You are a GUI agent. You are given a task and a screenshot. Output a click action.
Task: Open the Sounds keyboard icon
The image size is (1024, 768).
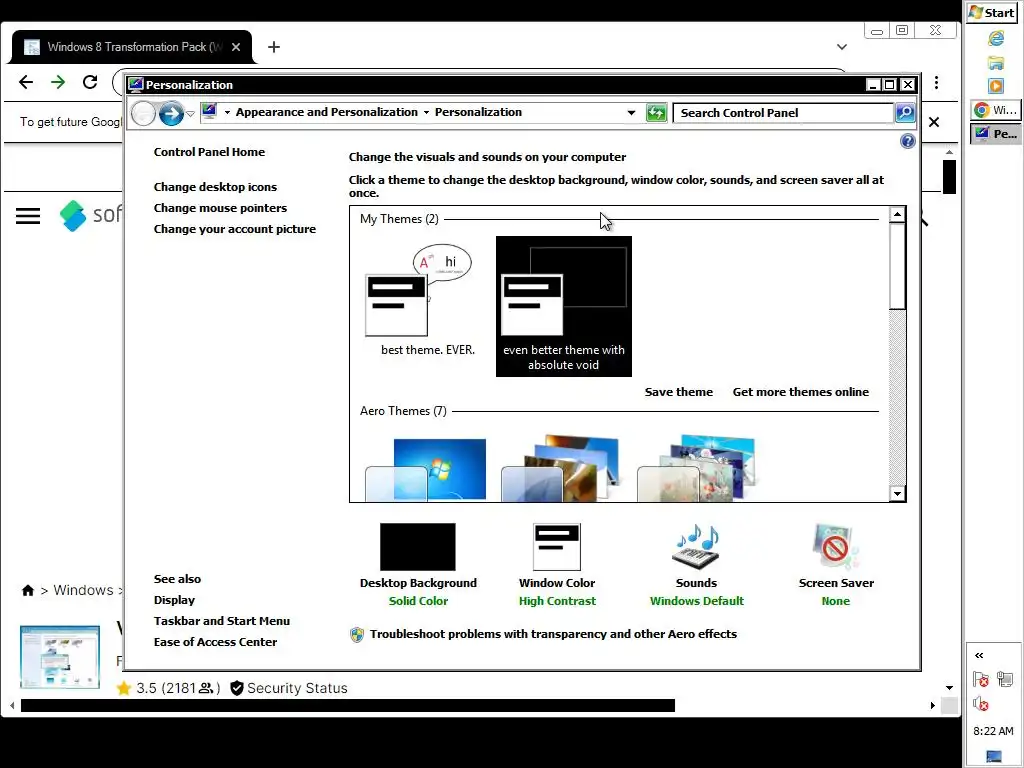pyautogui.click(x=696, y=547)
